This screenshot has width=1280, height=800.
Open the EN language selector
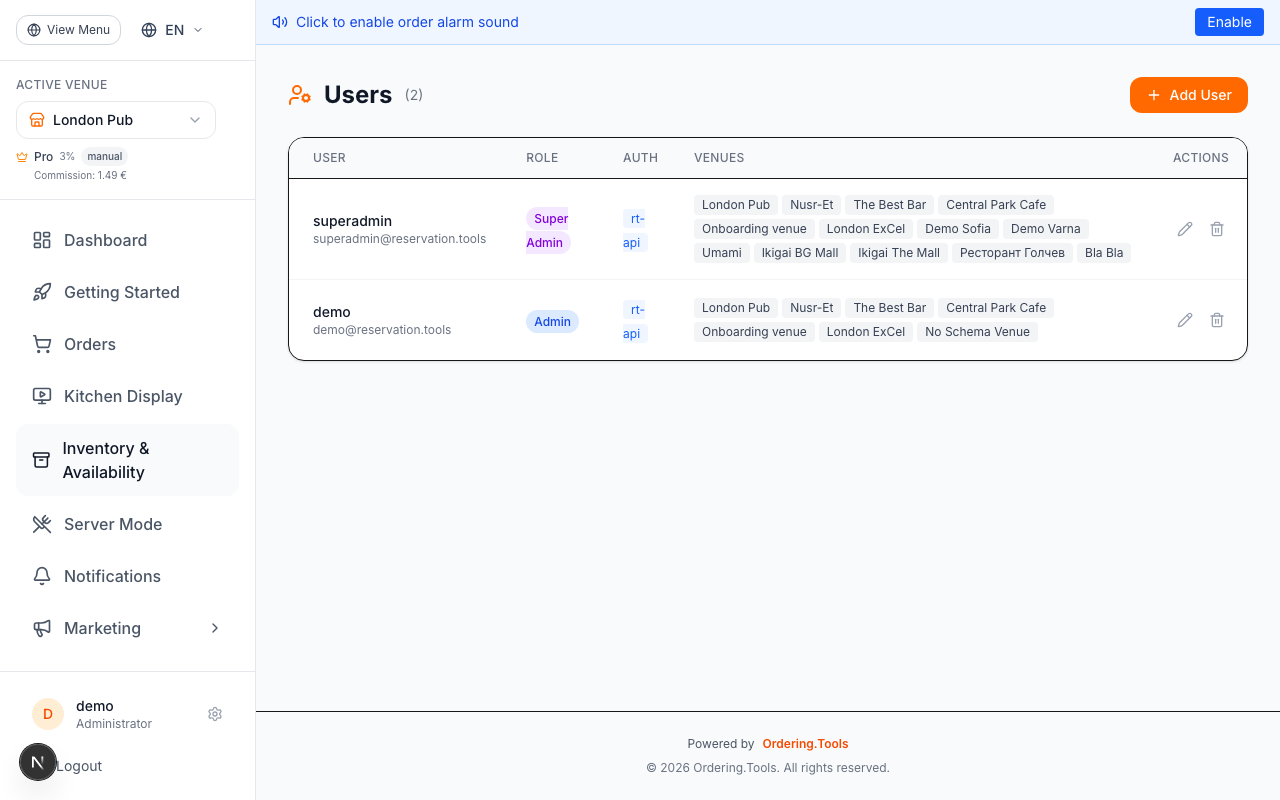(172, 30)
